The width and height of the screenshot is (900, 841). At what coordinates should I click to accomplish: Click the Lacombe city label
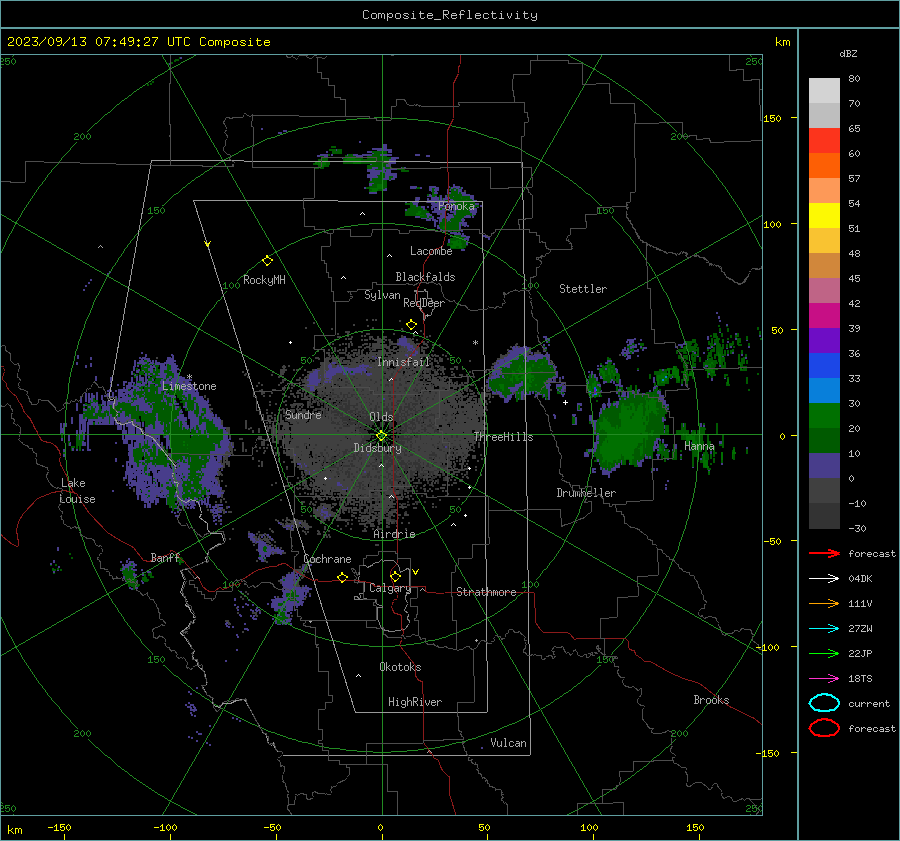[431, 251]
